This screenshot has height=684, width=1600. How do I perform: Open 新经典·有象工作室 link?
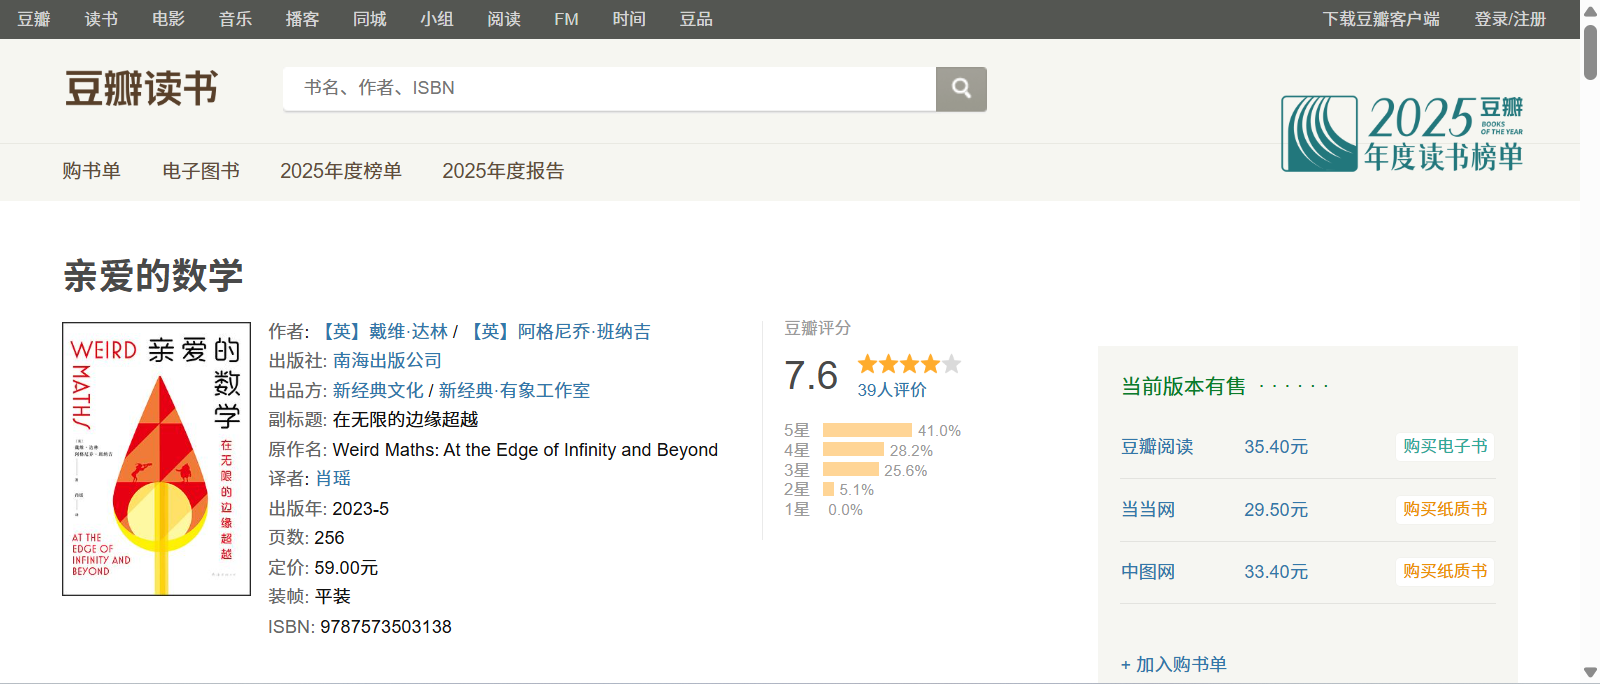pyautogui.click(x=514, y=390)
